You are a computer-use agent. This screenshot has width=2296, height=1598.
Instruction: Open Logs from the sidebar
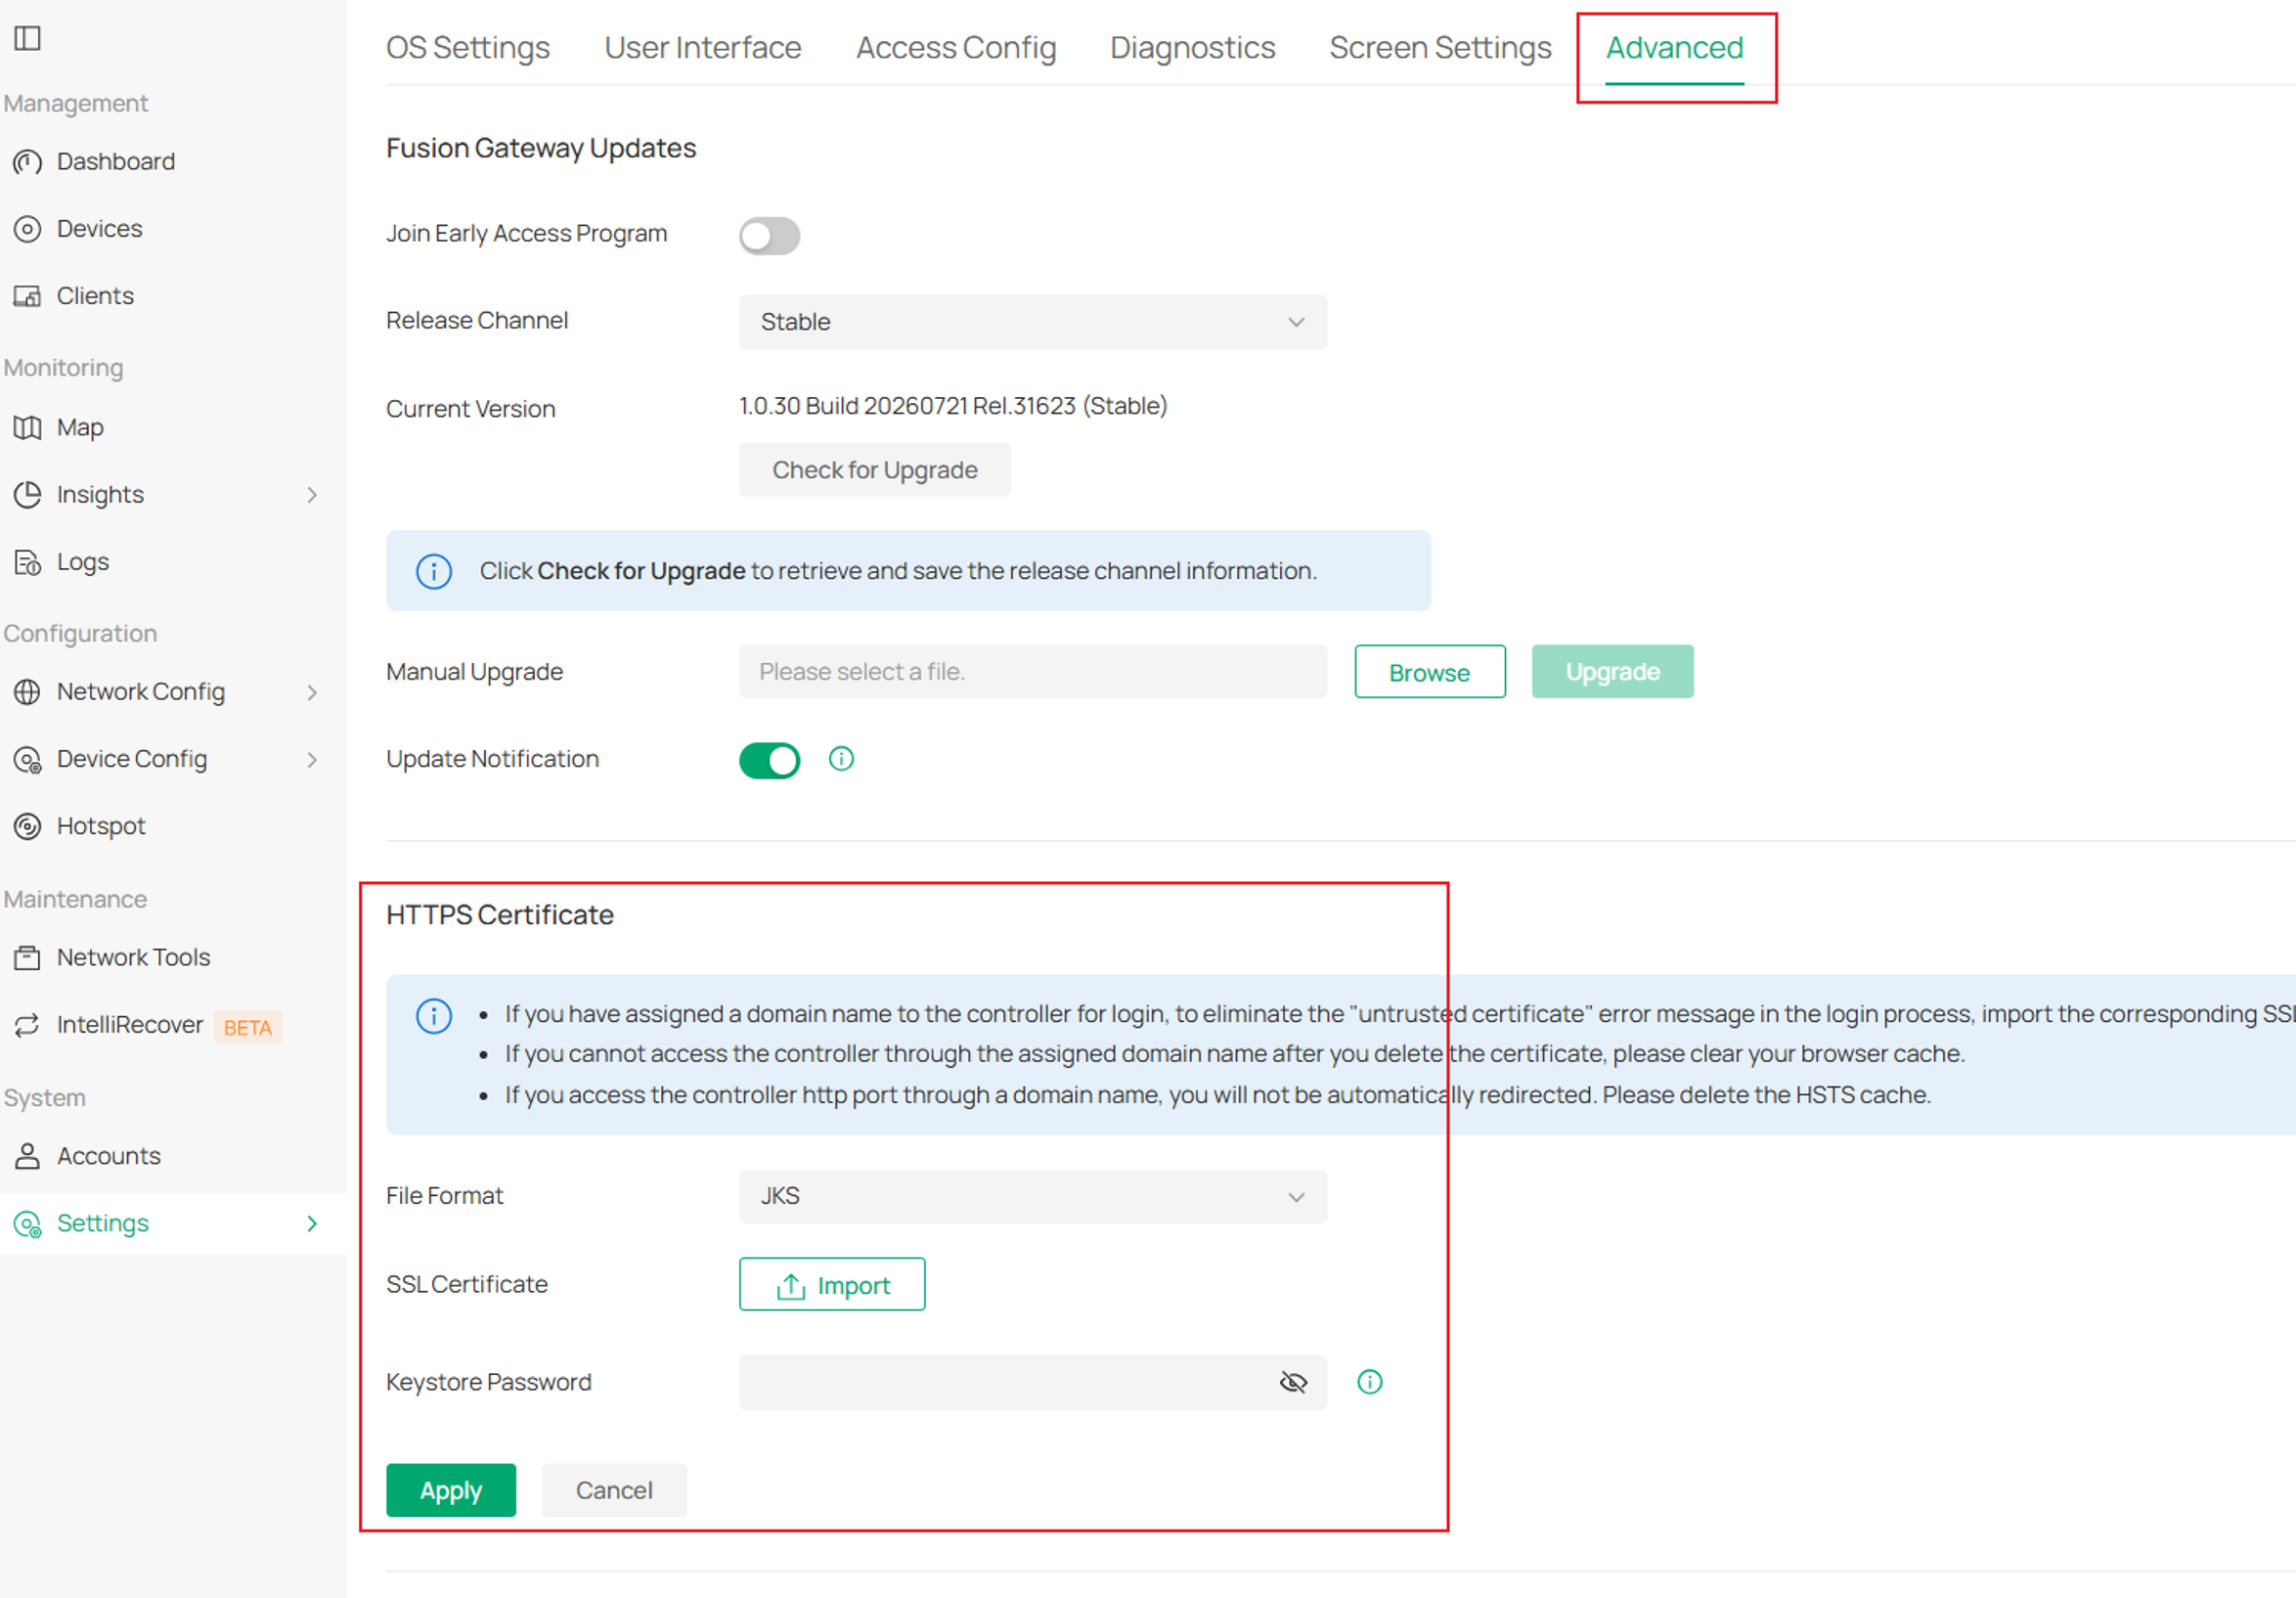(x=82, y=562)
